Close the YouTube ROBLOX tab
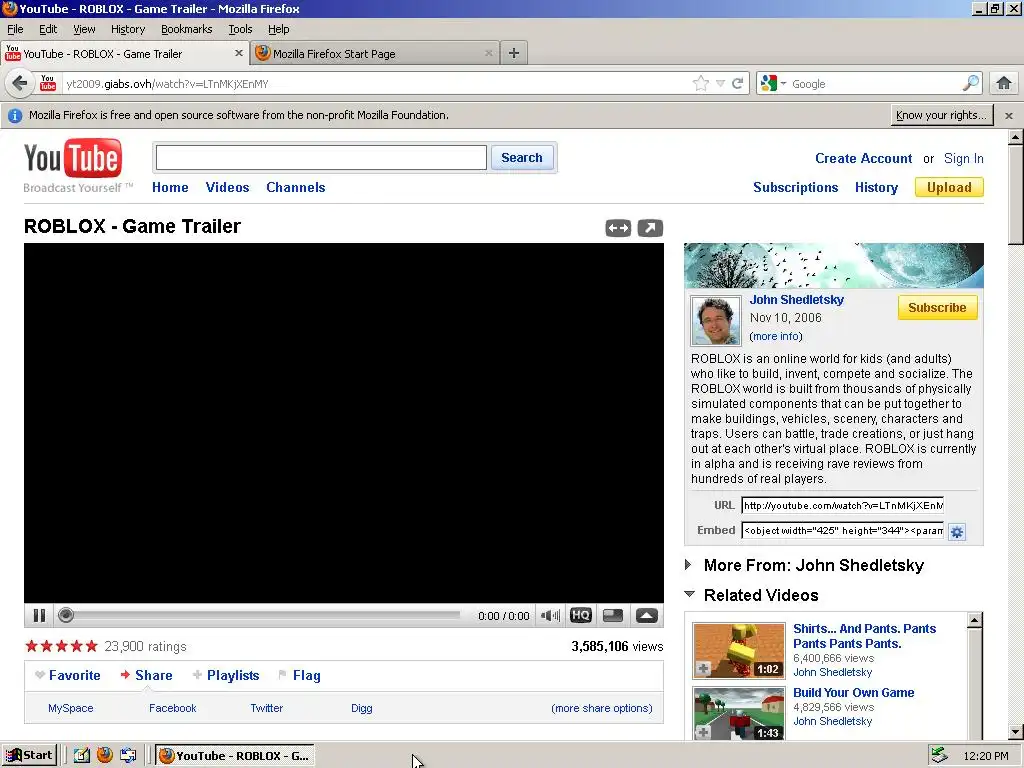The height and width of the screenshot is (768, 1024). [x=238, y=54]
